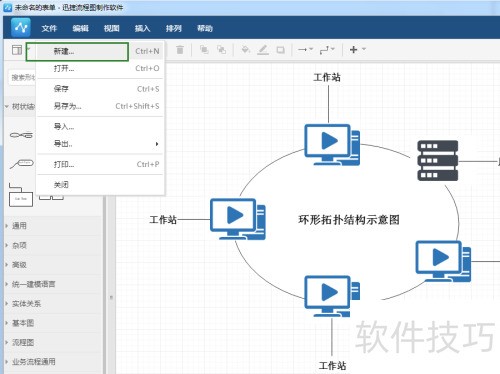Choose 打印... from the file menu
Screen dimensions: 500x374
click(x=100, y=164)
